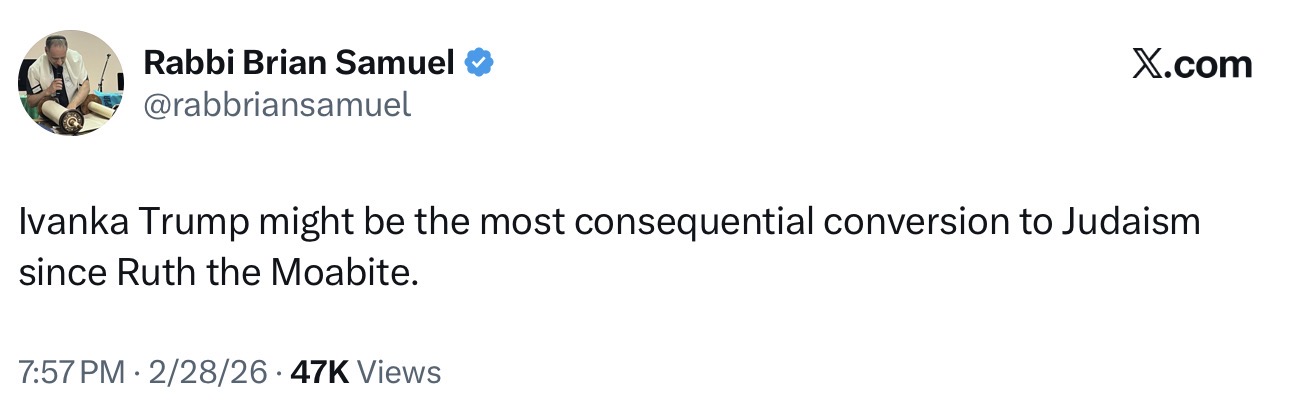Open the @rabbriansamuel handle link
1291x419 pixels.
coord(277,104)
